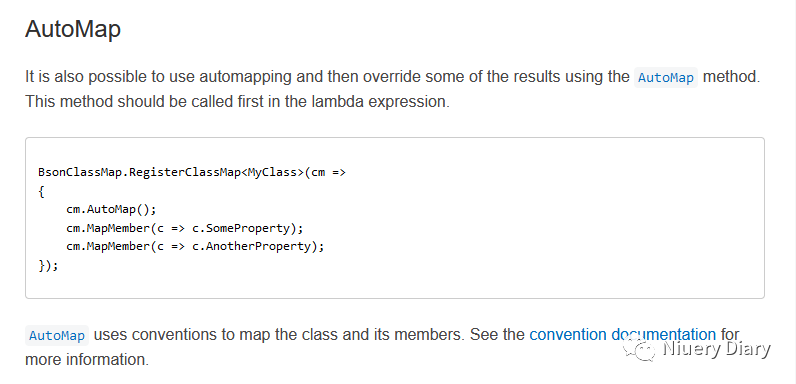Click the Niuery Diary watermark text
Screen dimensions: 796x384
(716, 349)
